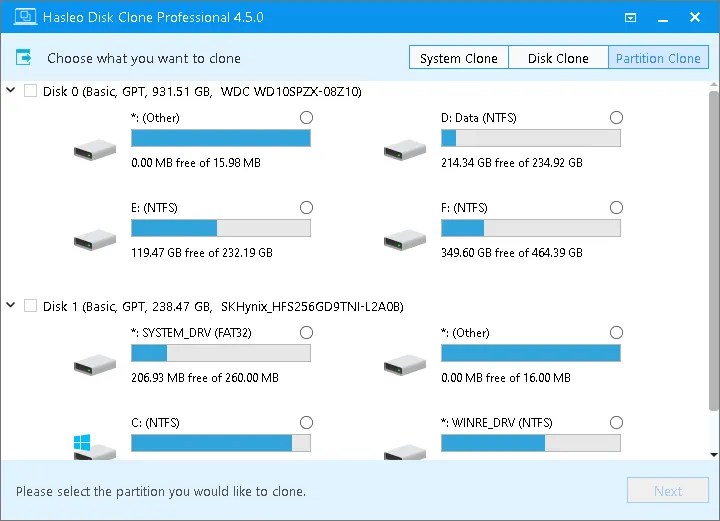Collapse the Disk 0 partition list
Screen dimensions: 720x521
(x=11, y=90)
